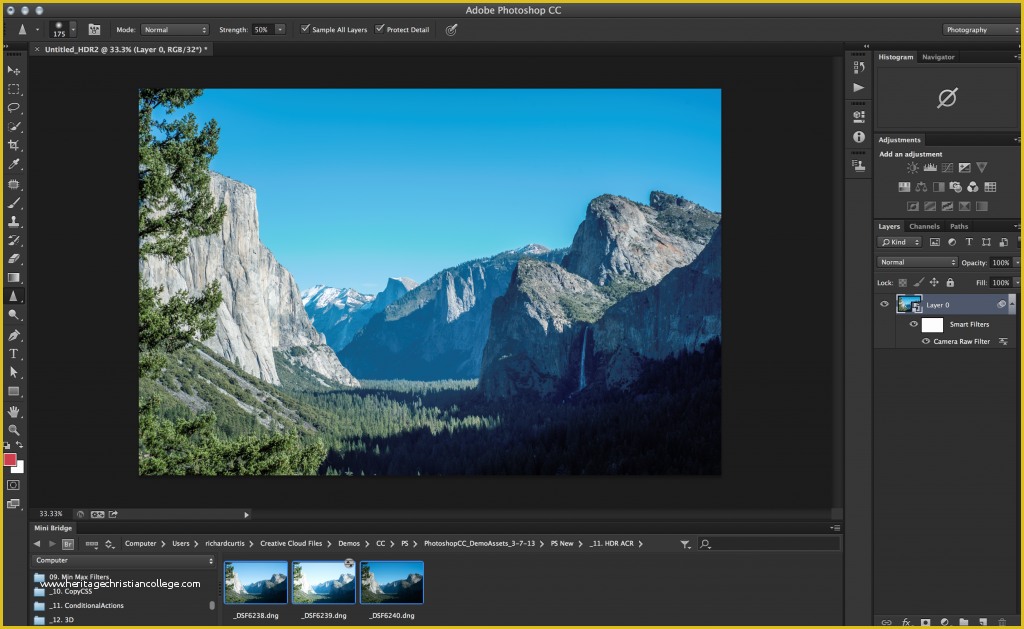The width and height of the screenshot is (1024, 629).
Task: Select the Eraser tool
Action: [13, 259]
